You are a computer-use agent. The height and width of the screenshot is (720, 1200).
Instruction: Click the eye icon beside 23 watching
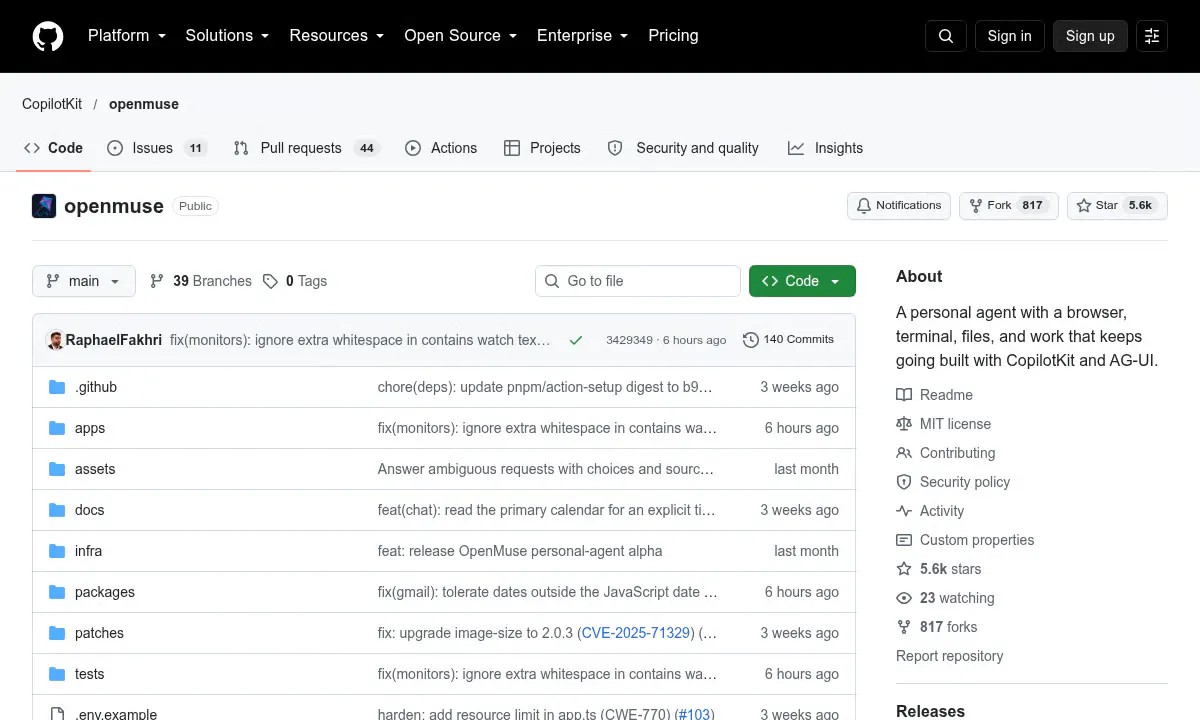pyautogui.click(x=904, y=598)
